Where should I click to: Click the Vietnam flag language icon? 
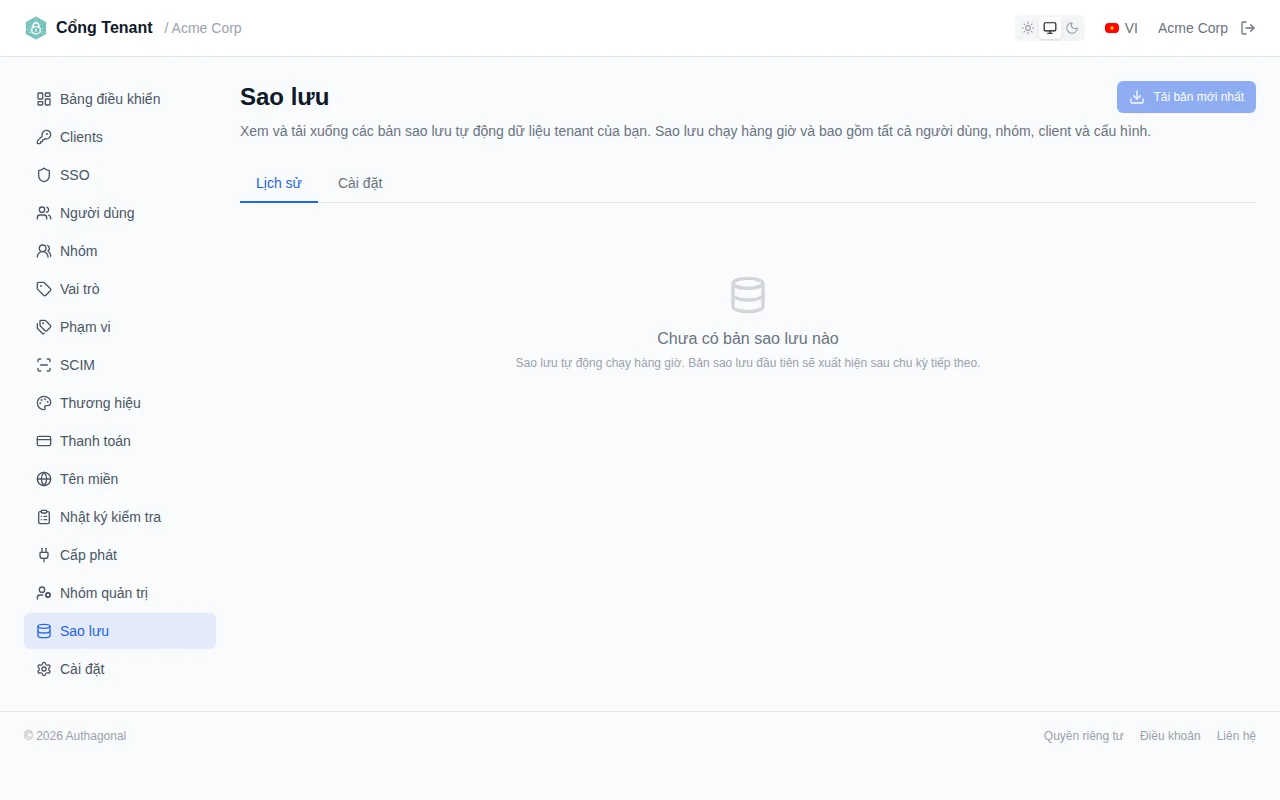[1112, 28]
